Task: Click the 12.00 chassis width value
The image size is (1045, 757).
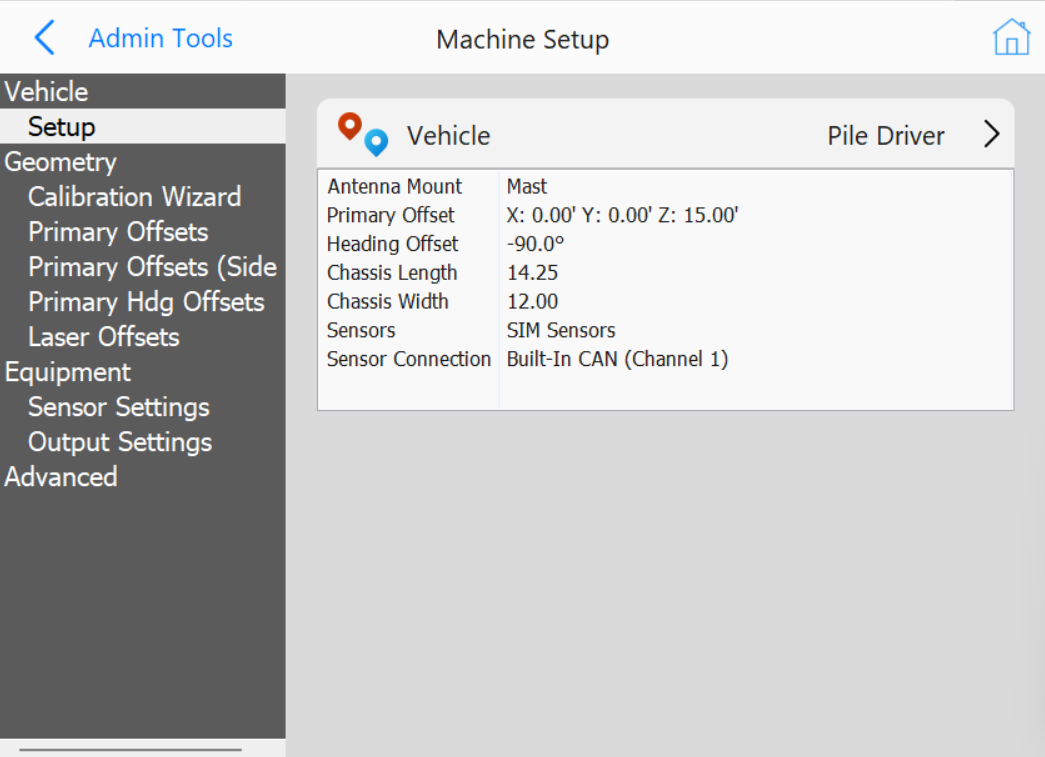Action: 532,301
